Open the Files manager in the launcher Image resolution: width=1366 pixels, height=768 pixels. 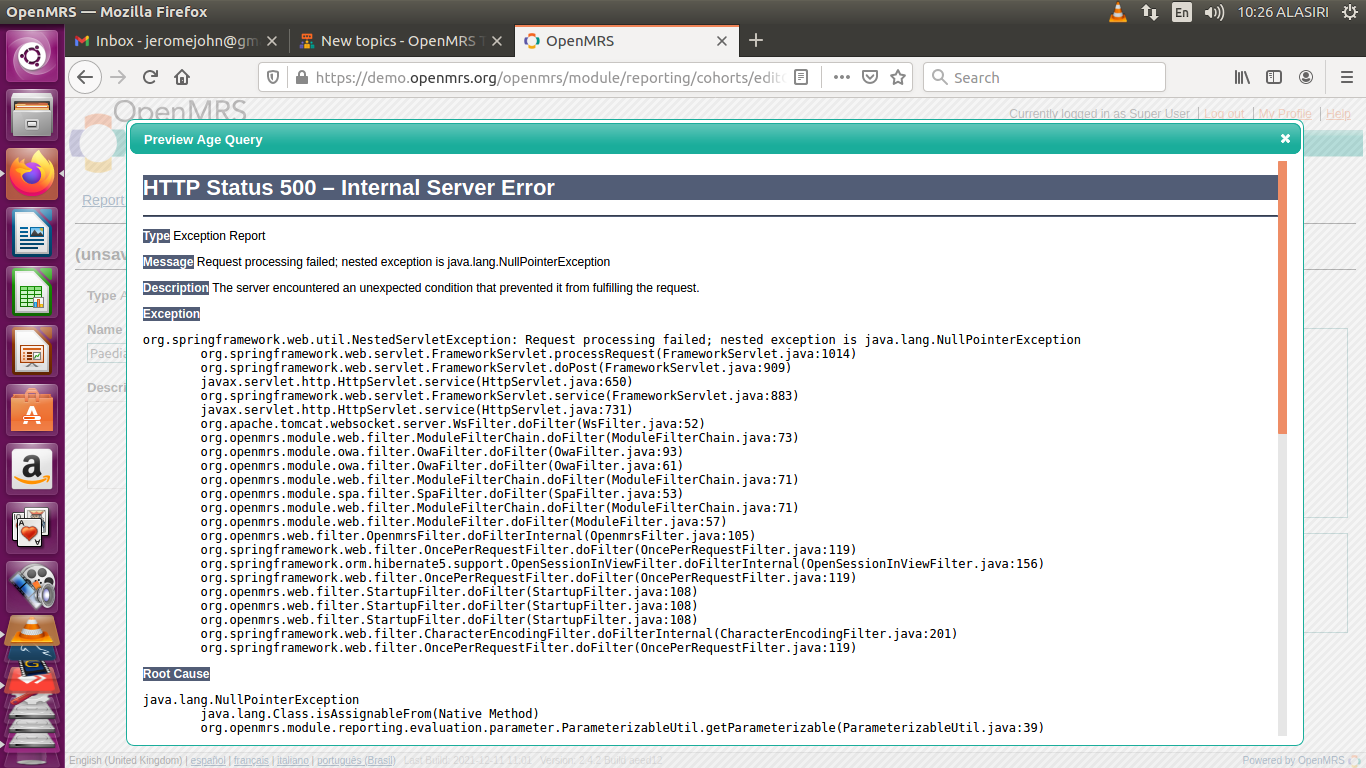pyautogui.click(x=32, y=115)
